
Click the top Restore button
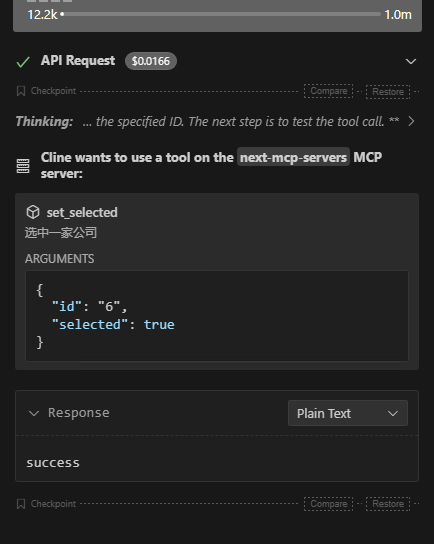click(x=388, y=92)
